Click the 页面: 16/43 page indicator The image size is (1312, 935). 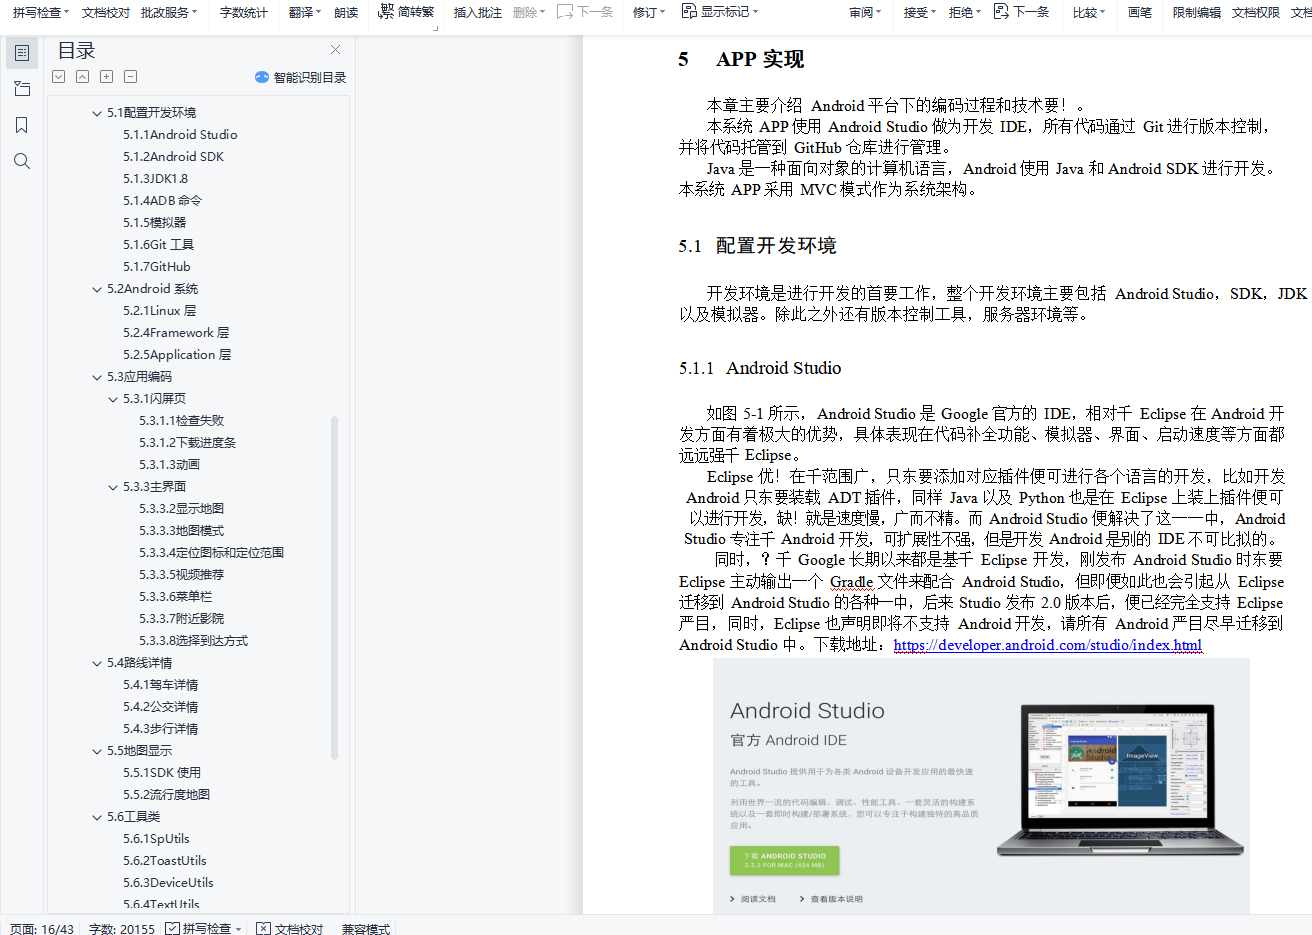[x=42, y=929]
